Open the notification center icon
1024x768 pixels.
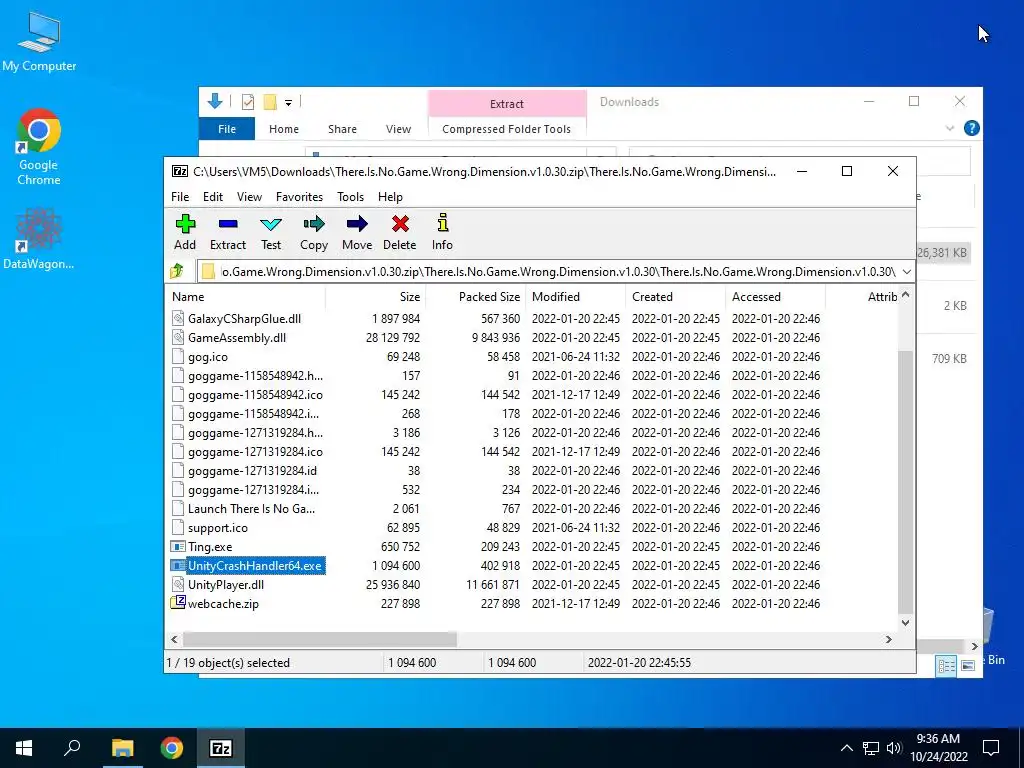pos(991,748)
